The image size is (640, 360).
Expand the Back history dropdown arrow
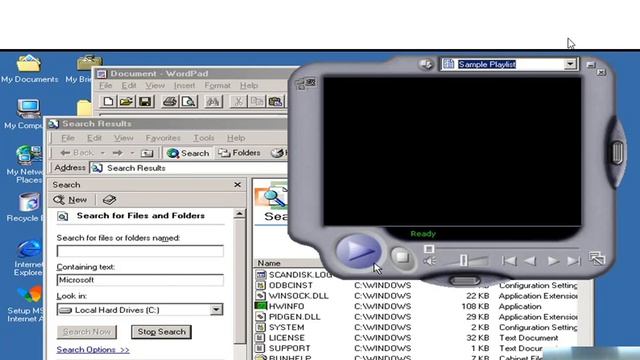pyautogui.click(x=102, y=153)
